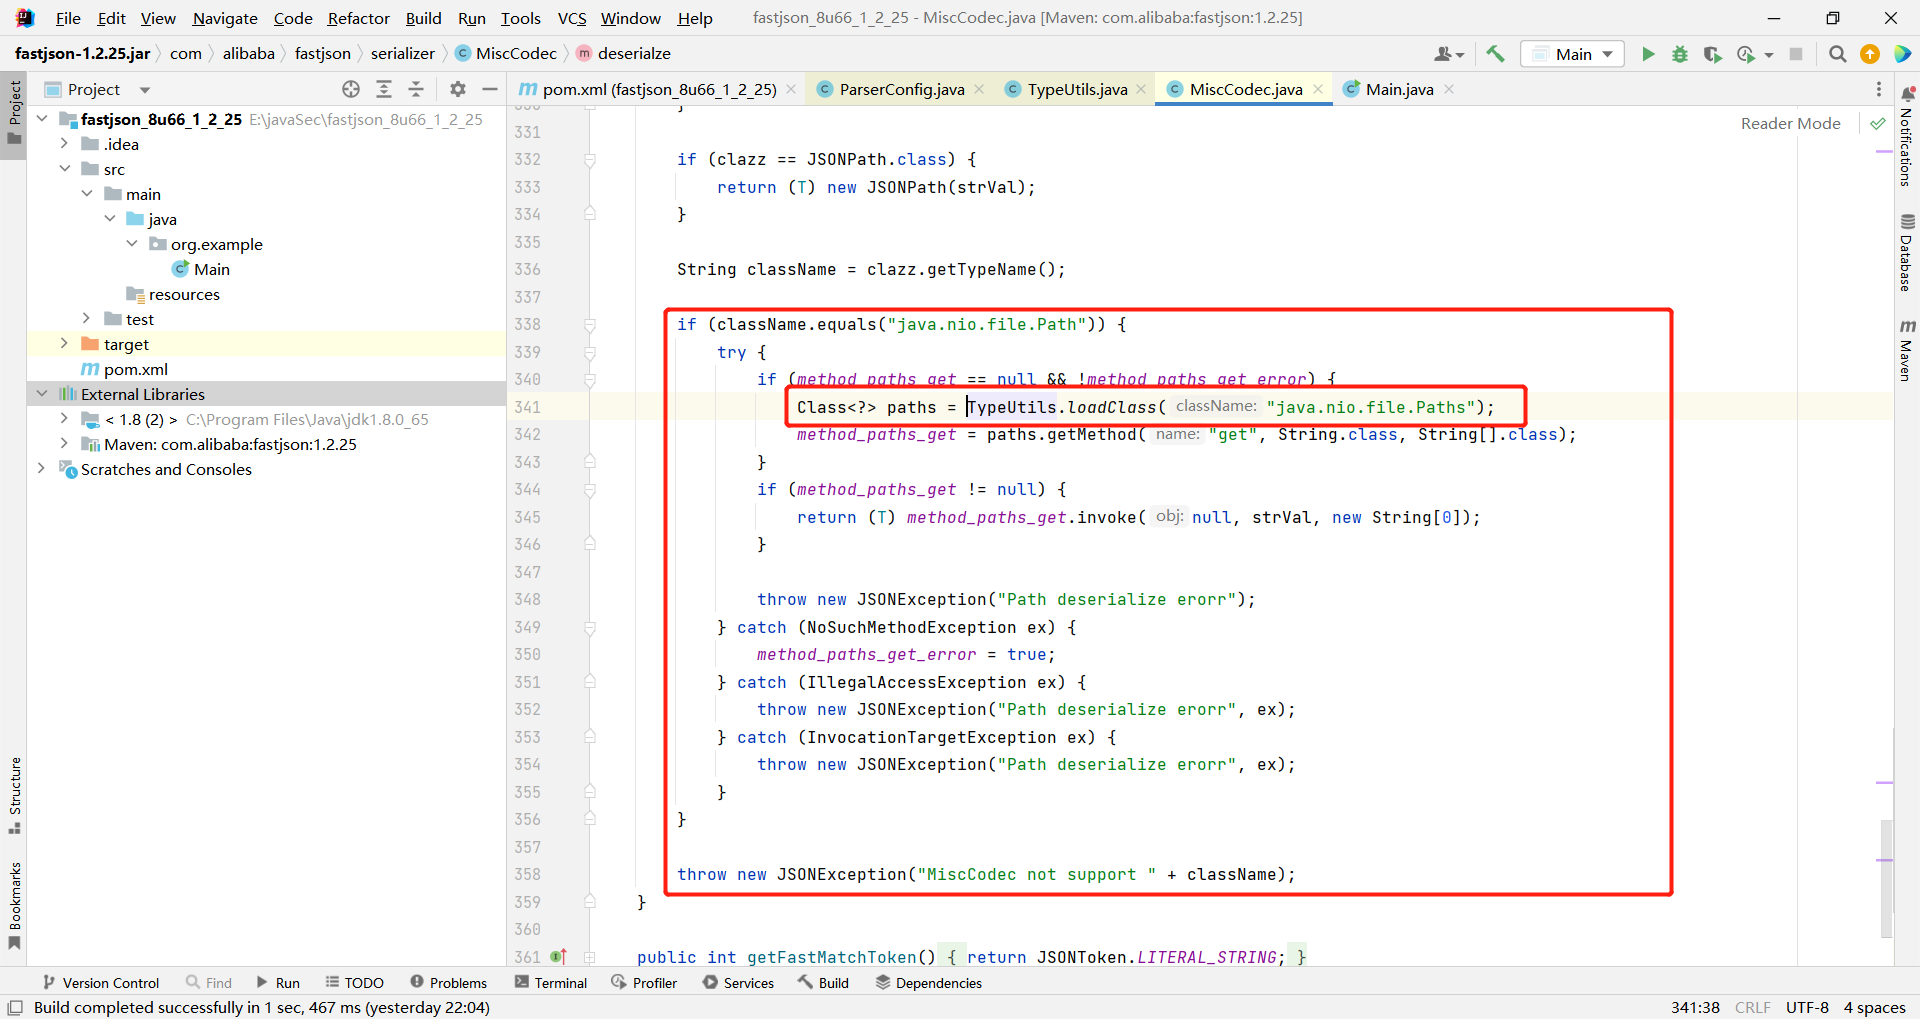Image resolution: width=1920 pixels, height=1019 pixels.
Task: Toggle tool window bars icon in status bar
Action: (15, 1007)
